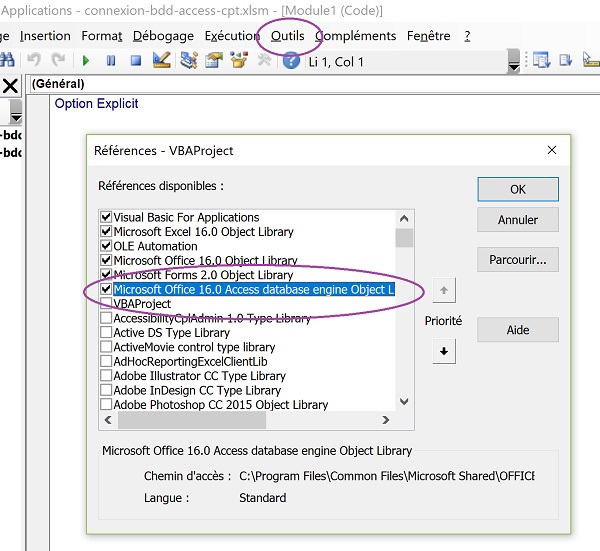Open Visual Basic Help question icon

(291, 61)
